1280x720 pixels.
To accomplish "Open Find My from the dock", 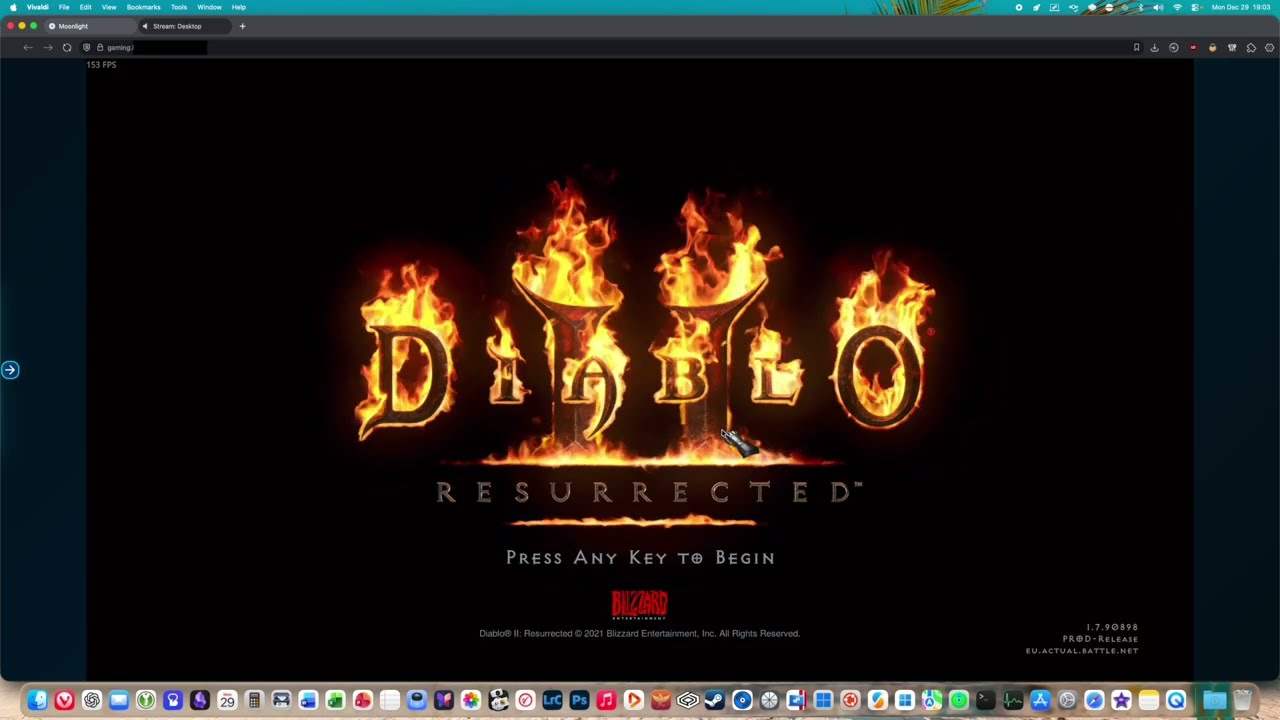I will (958, 701).
